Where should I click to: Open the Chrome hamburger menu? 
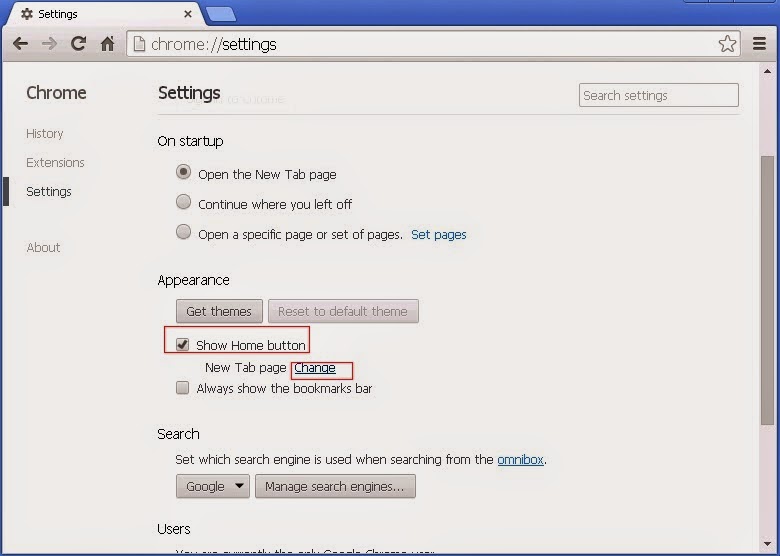pos(759,44)
